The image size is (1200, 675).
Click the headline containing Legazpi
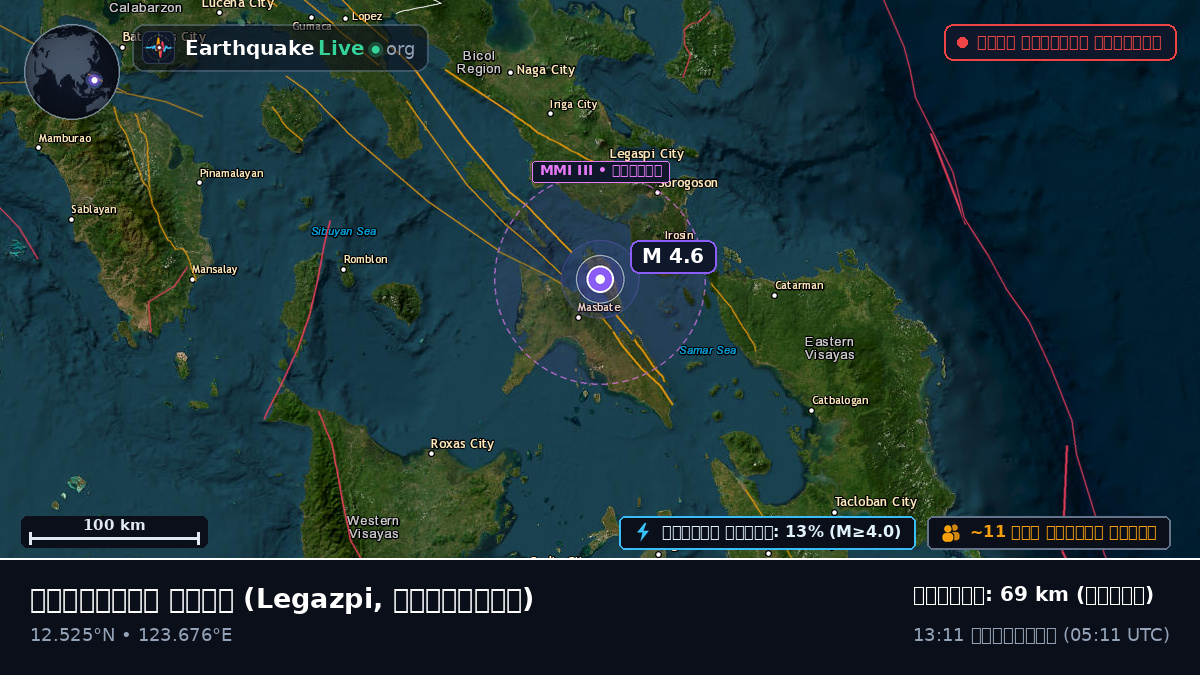[282, 599]
